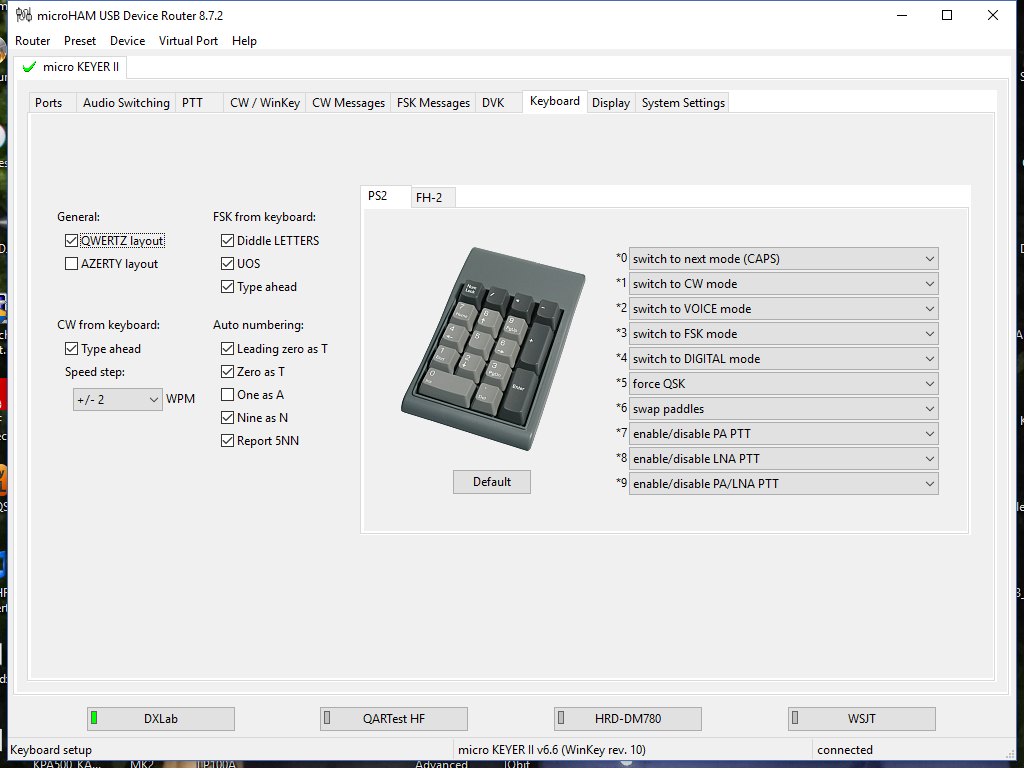Click the LED indicator on QARTest HF preset

click(328, 718)
